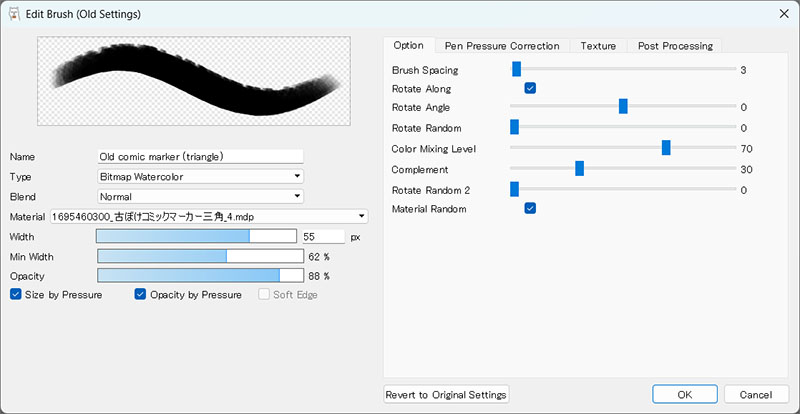Open the Pen Pressure Correction tab
Viewport: 800px width, 414px height.
[502, 46]
